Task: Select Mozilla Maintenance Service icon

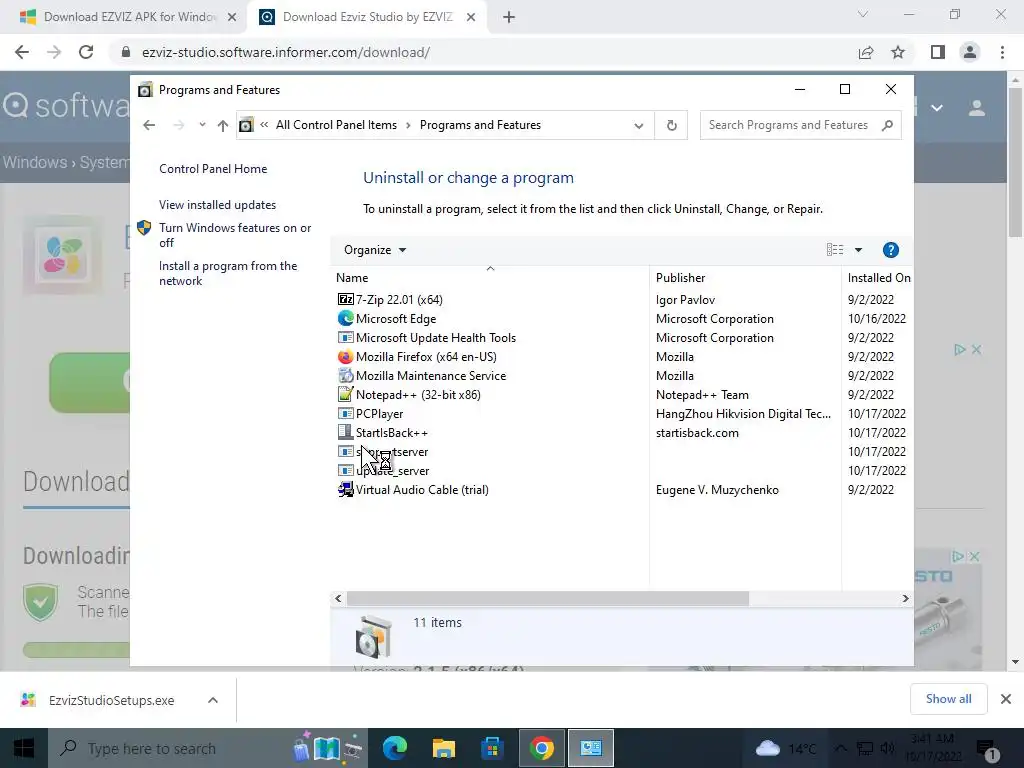Action: pyautogui.click(x=345, y=376)
